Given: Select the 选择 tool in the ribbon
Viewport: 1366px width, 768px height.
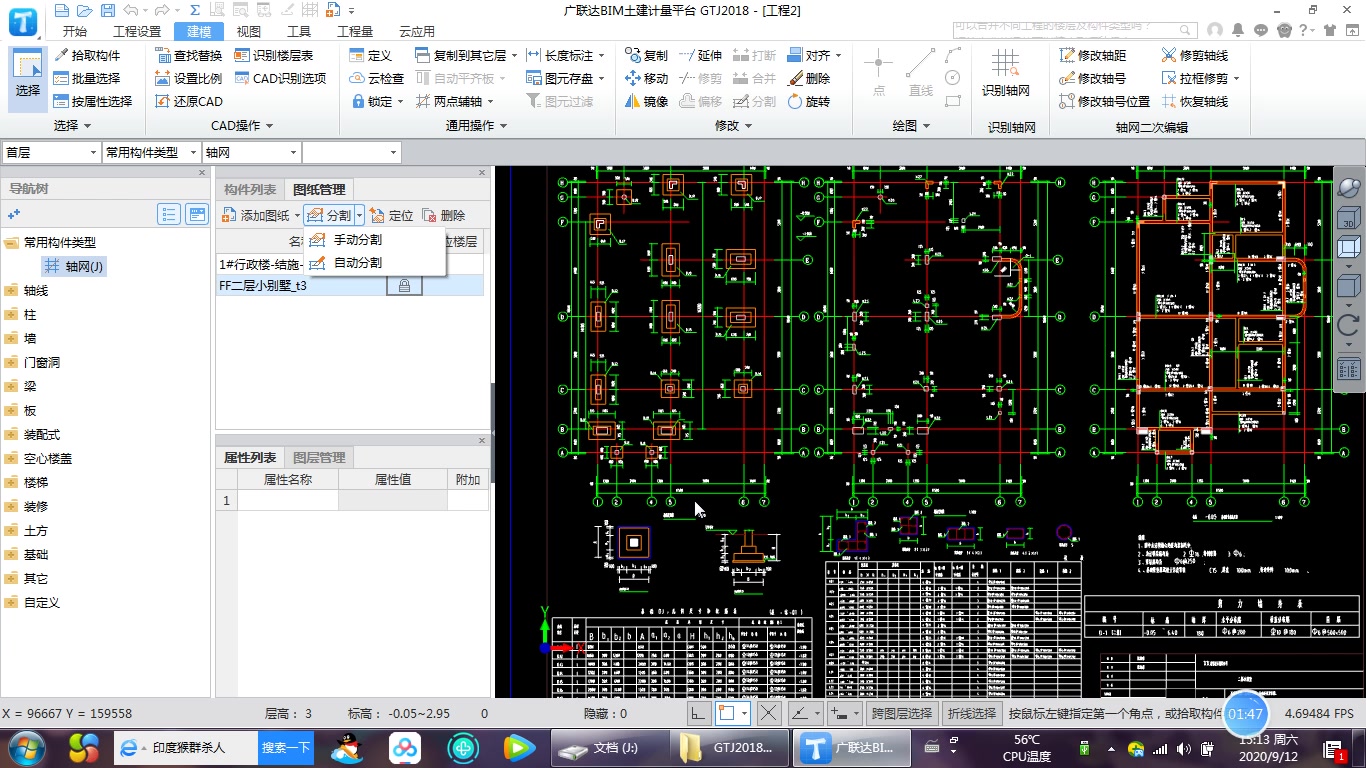Looking at the screenshot, I should click(x=28, y=78).
